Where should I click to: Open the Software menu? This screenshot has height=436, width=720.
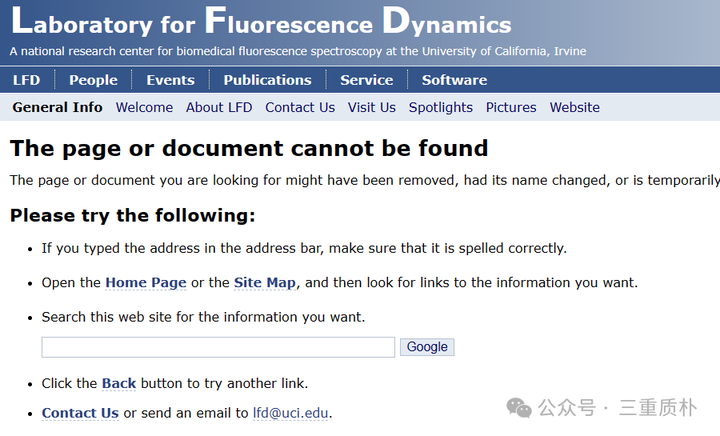click(x=454, y=80)
